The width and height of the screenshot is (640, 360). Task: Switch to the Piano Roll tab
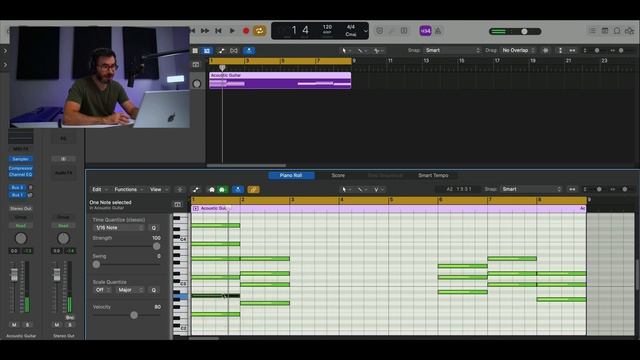tap(291, 176)
